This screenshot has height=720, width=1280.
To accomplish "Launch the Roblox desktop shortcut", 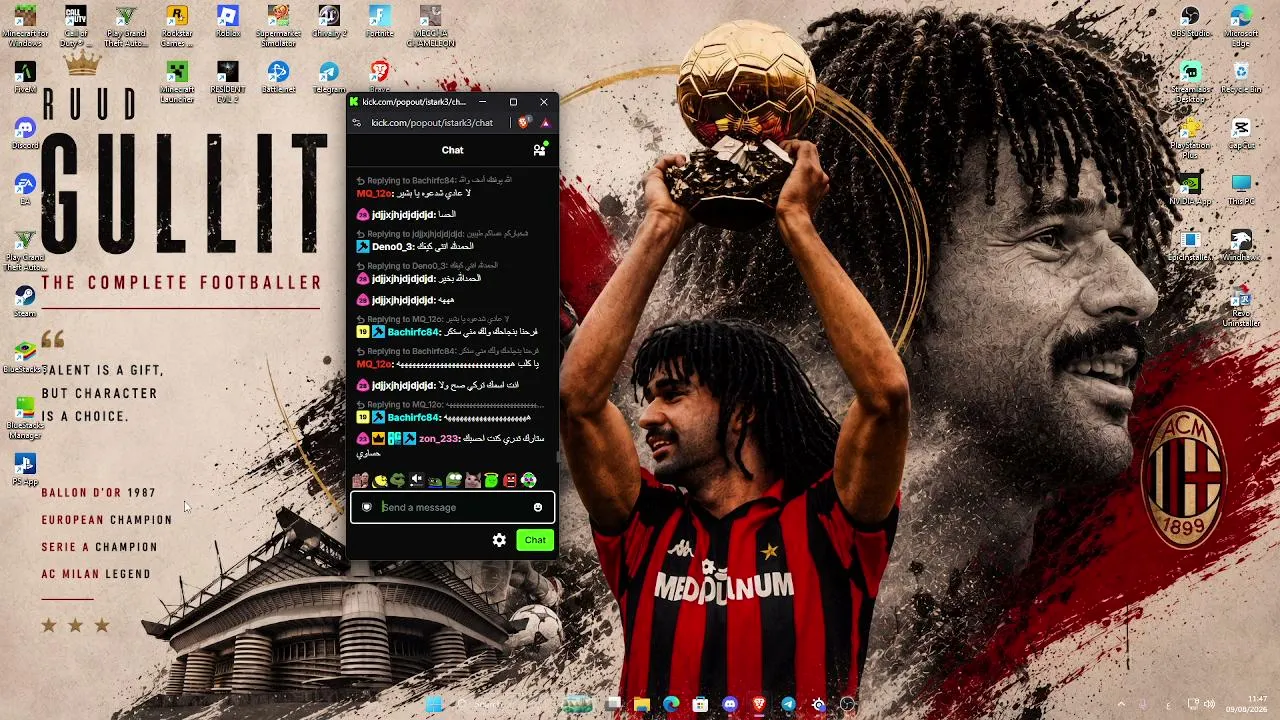I will 228,20.
